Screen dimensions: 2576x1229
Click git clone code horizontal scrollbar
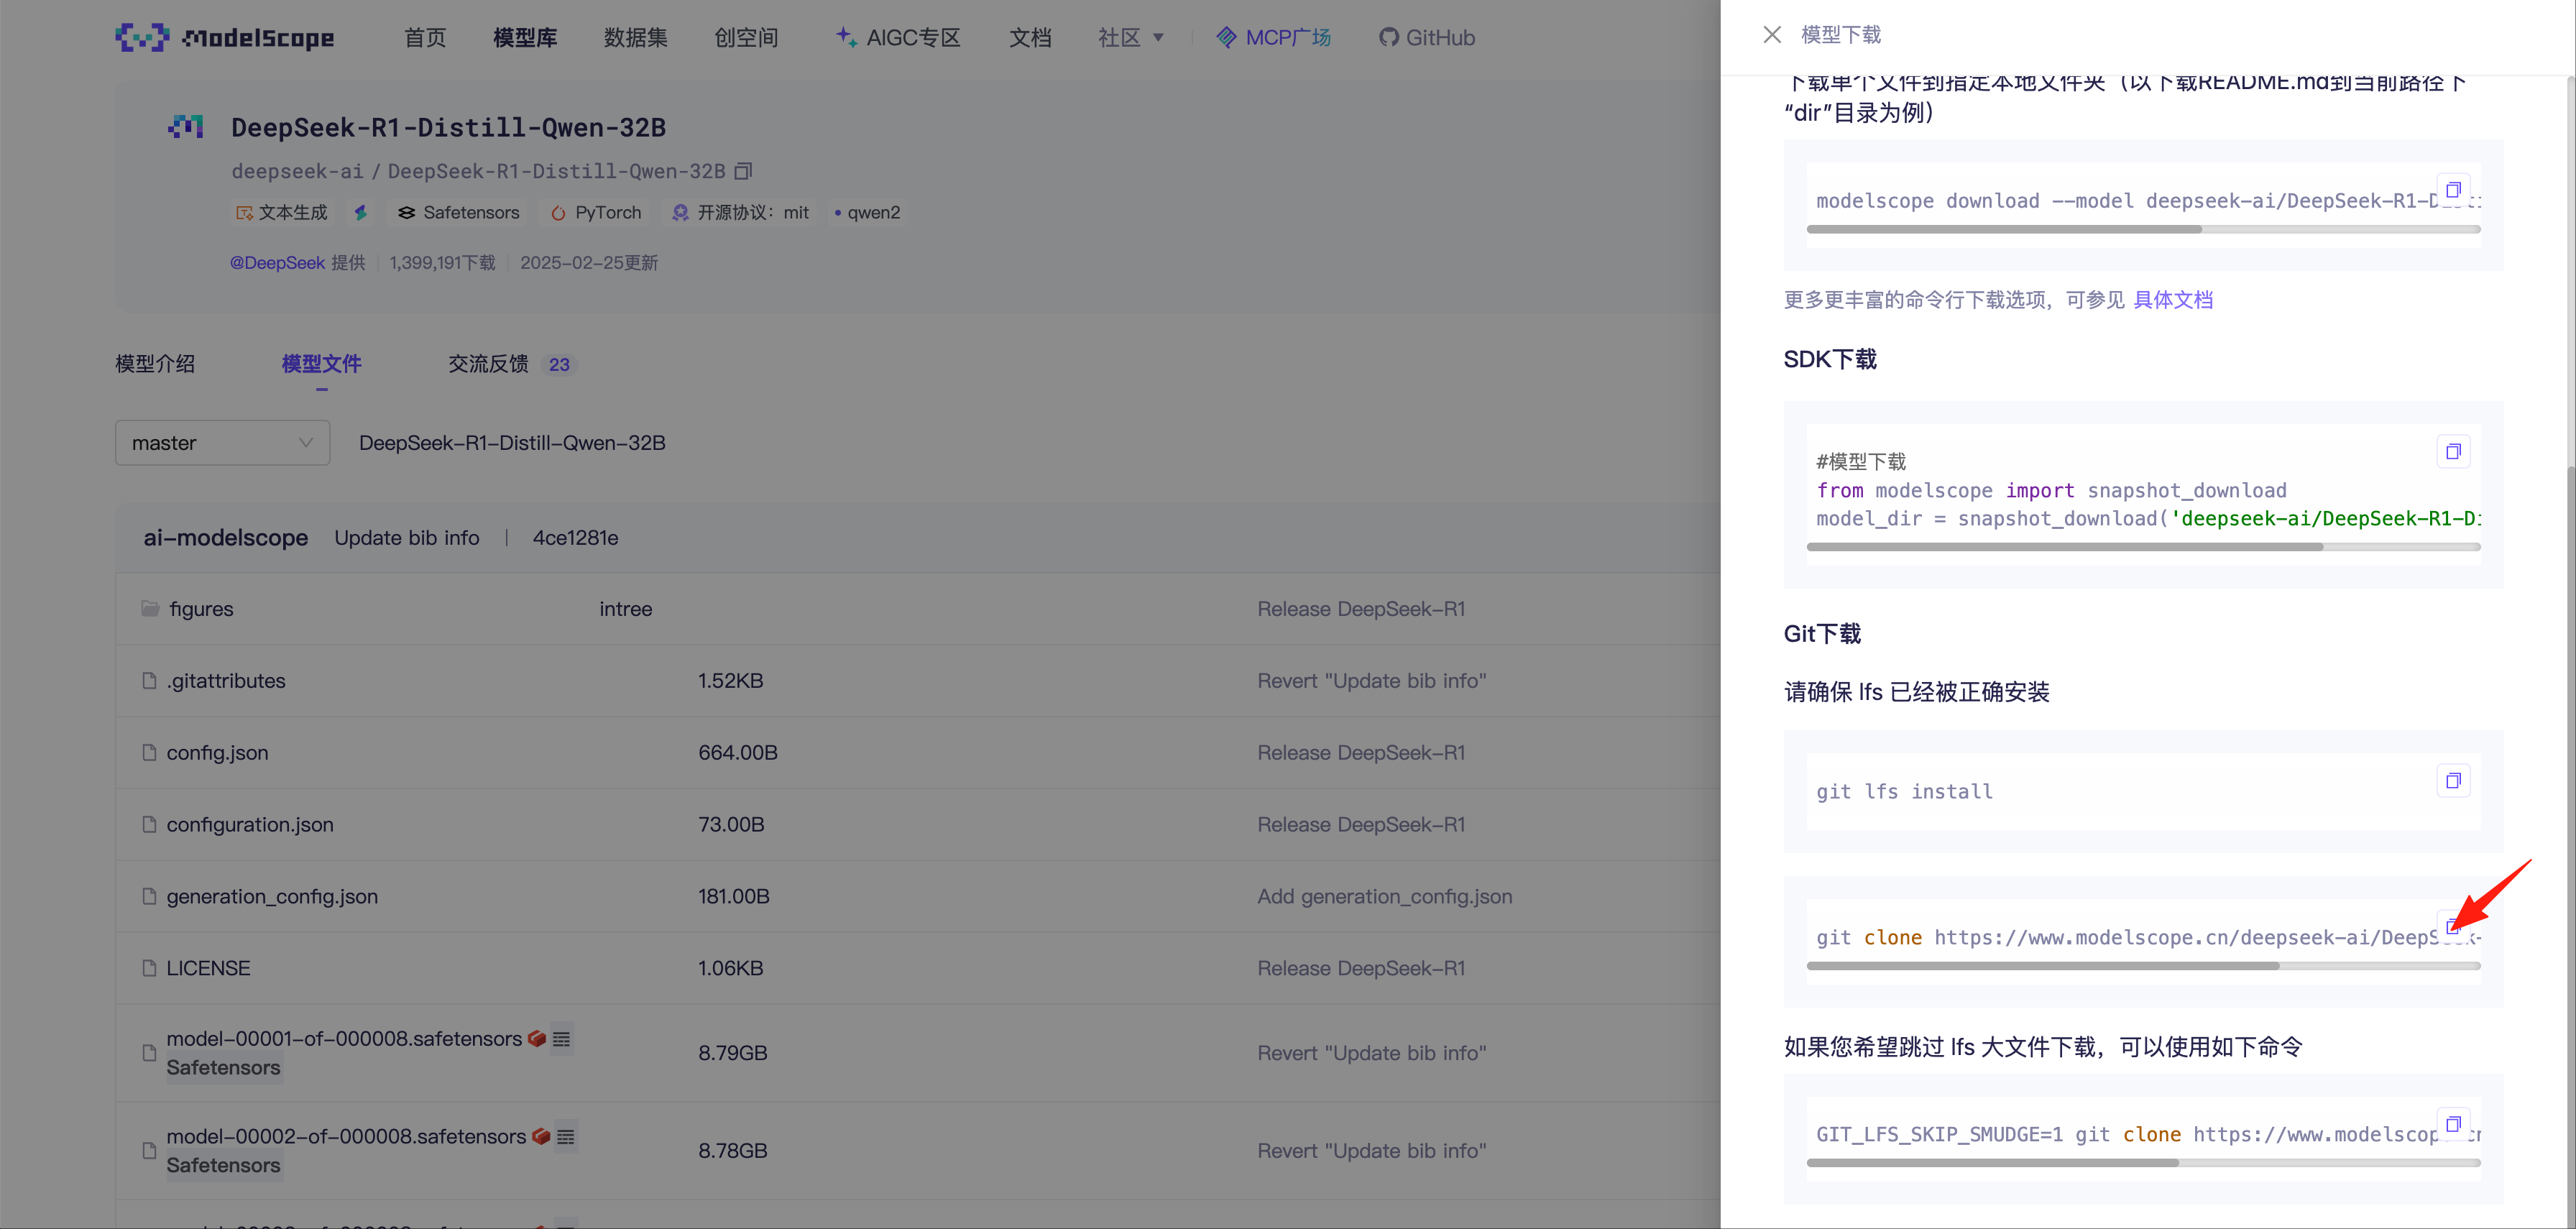click(2042, 966)
